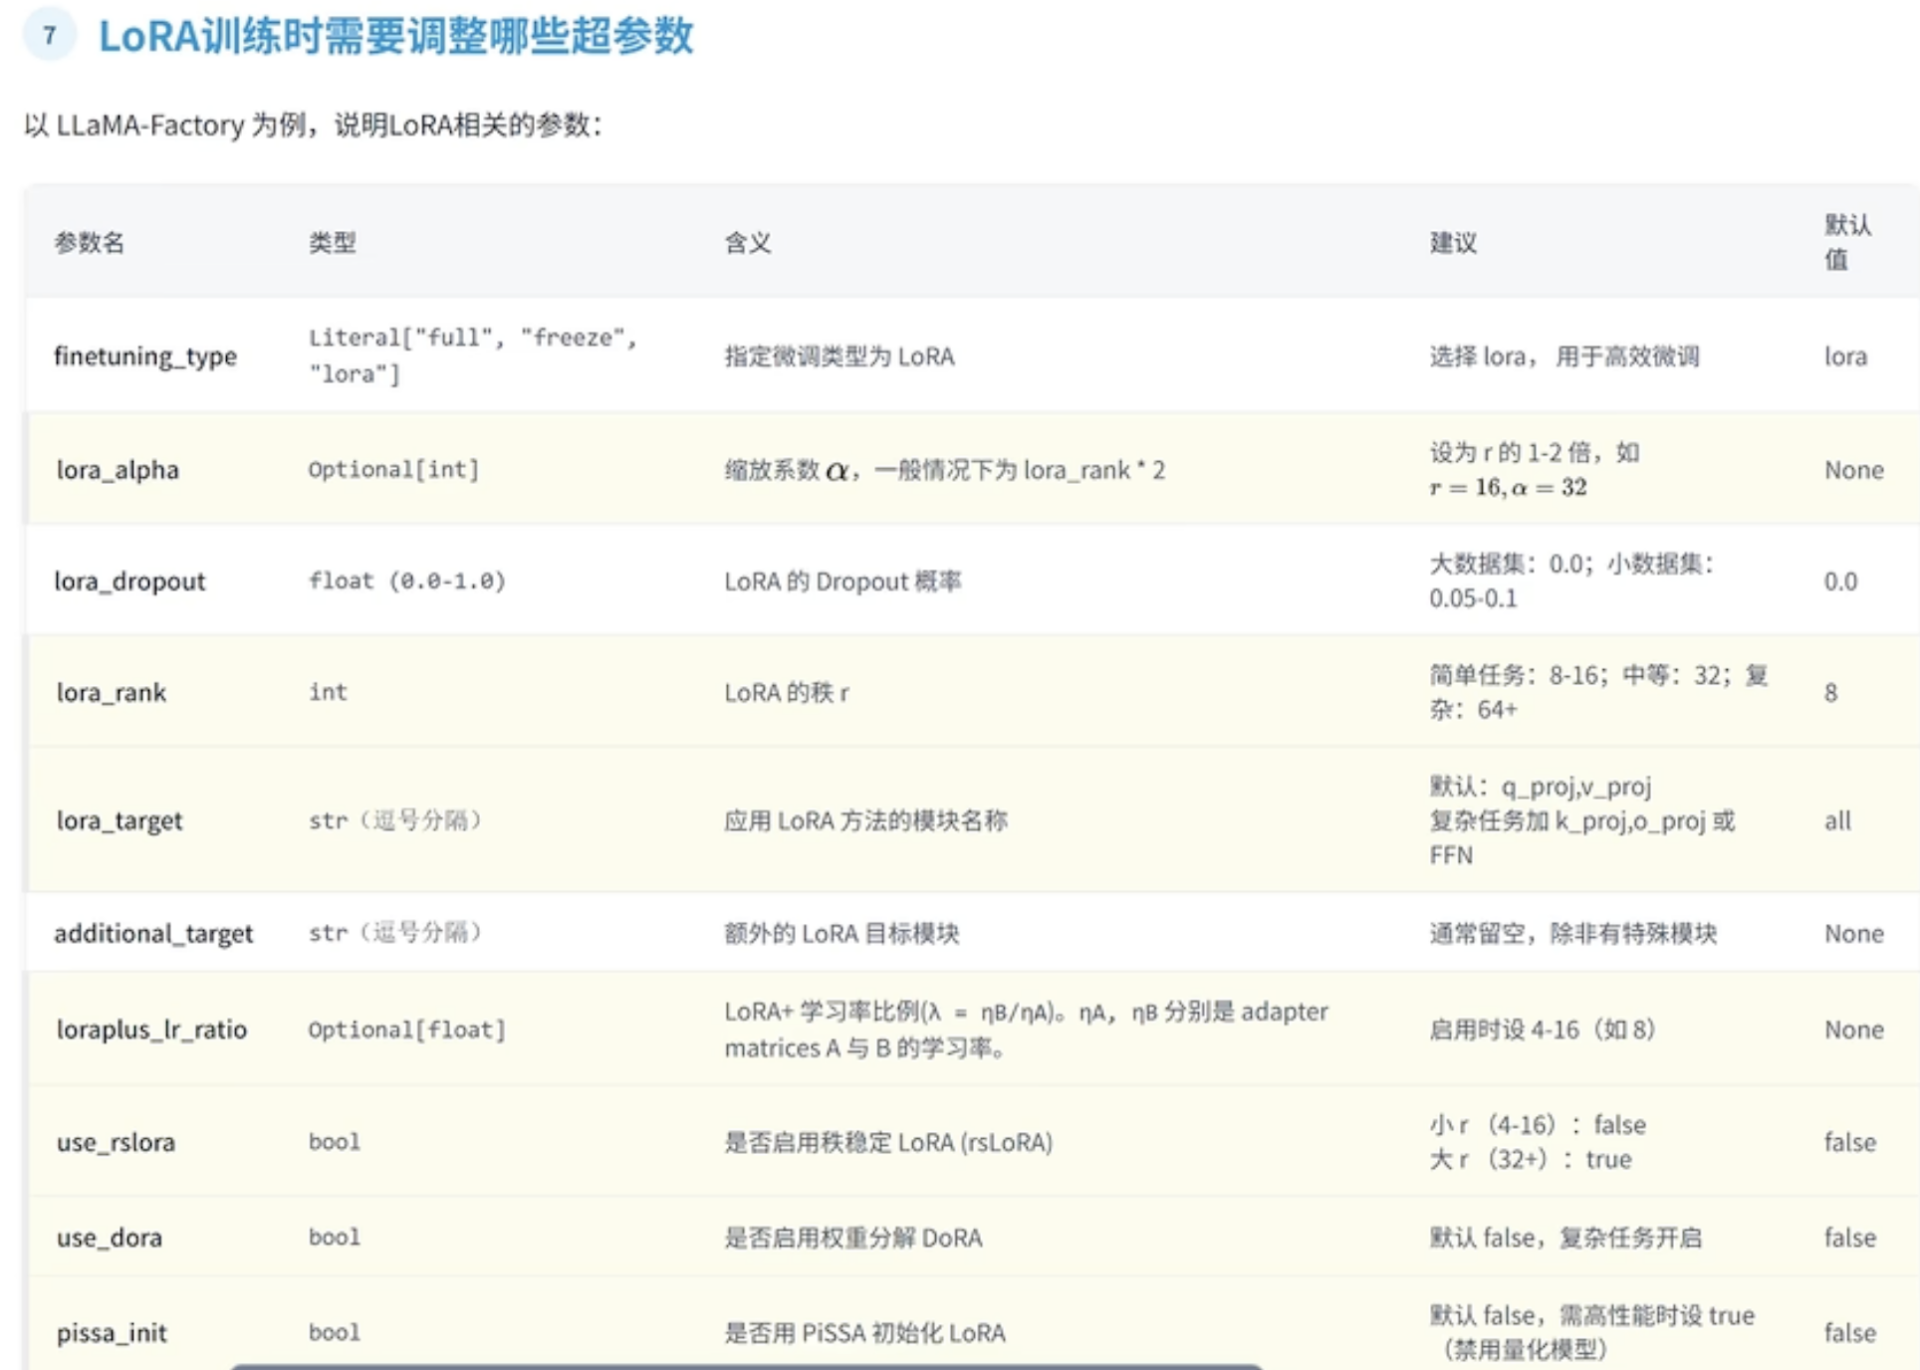The image size is (1920, 1370).
Task: Click the suggestion '默认：q_proj,v_proj'
Action: pyautogui.click(x=1540, y=786)
